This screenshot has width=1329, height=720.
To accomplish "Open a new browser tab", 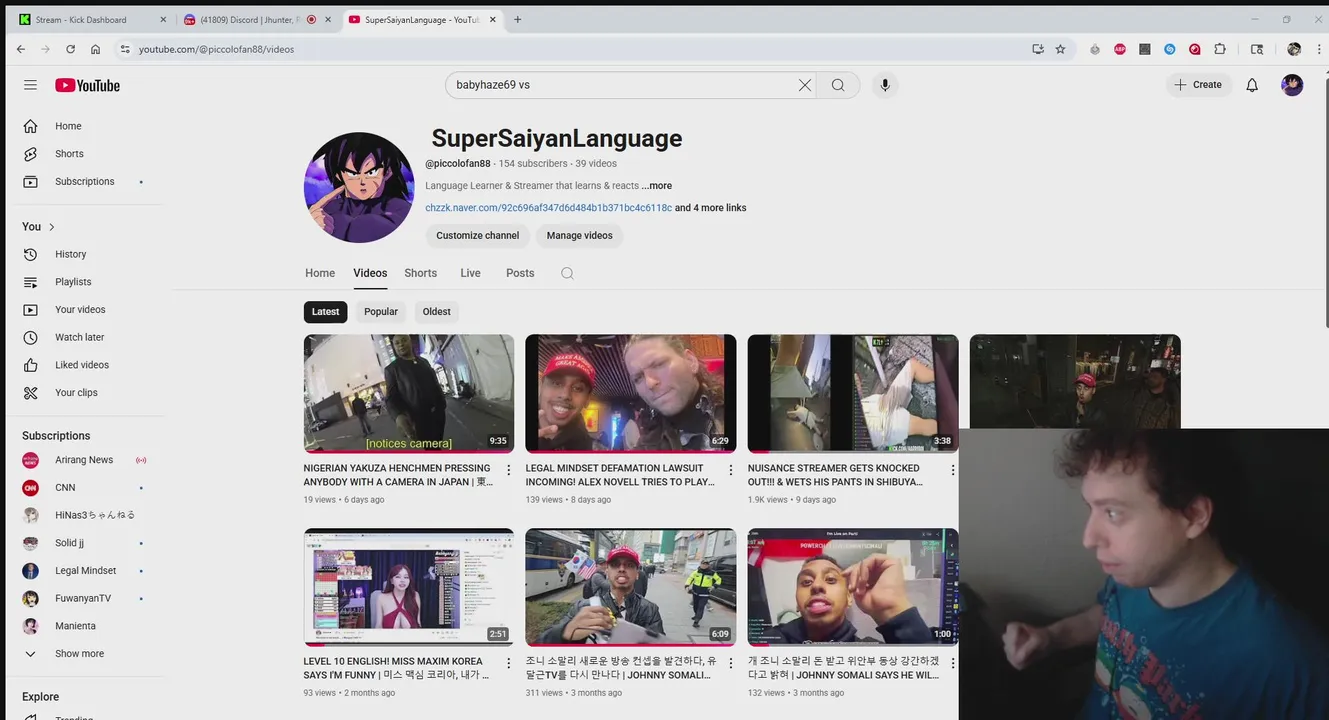I will pos(517,19).
